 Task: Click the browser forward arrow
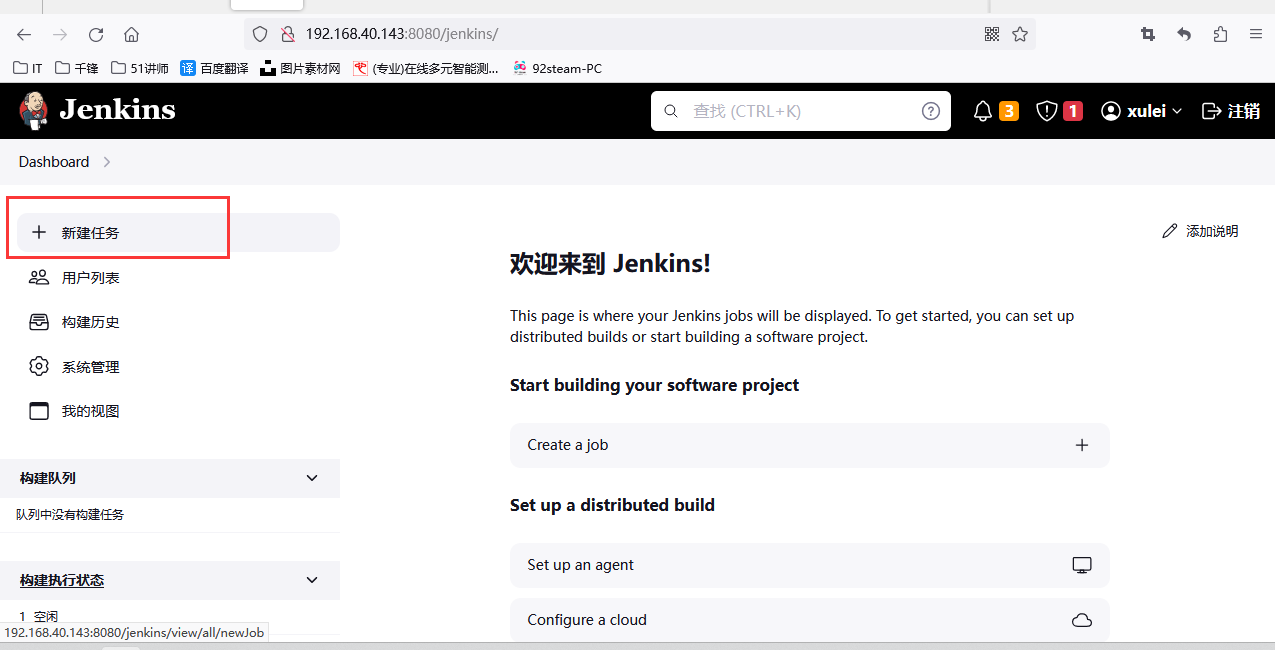[60, 34]
